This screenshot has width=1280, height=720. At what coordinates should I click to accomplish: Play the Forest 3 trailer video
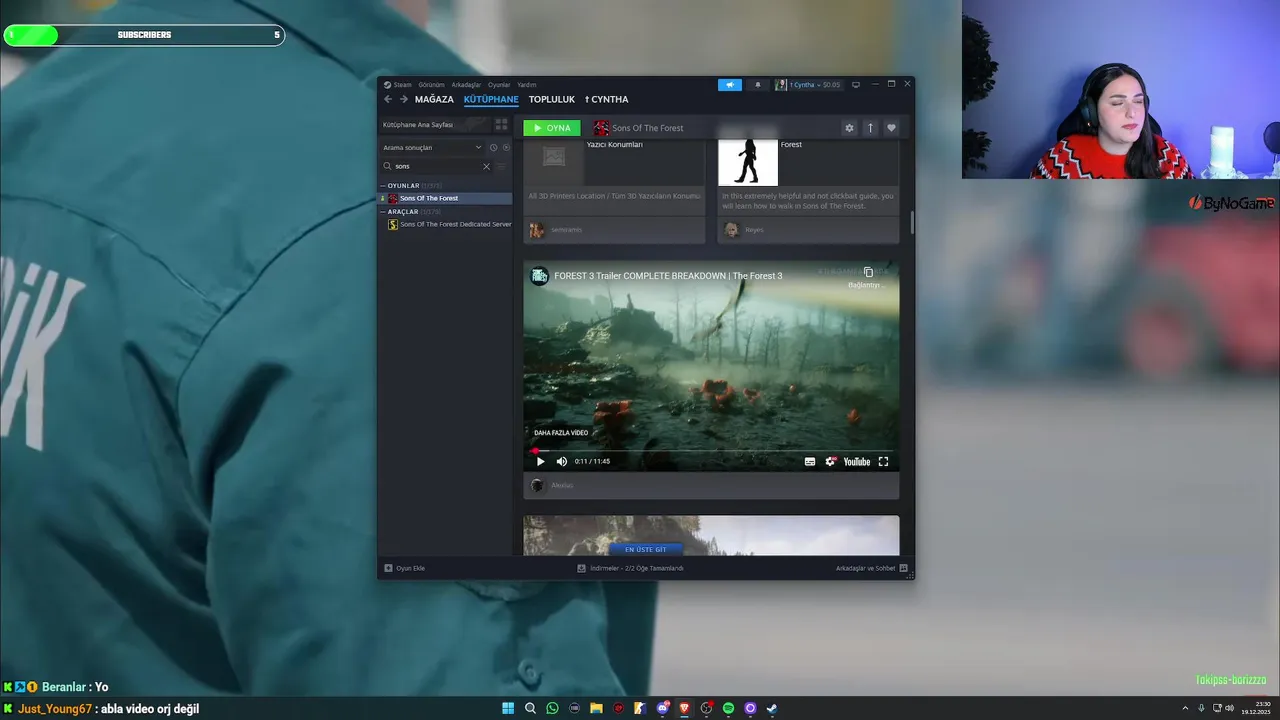click(x=540, y=462)
